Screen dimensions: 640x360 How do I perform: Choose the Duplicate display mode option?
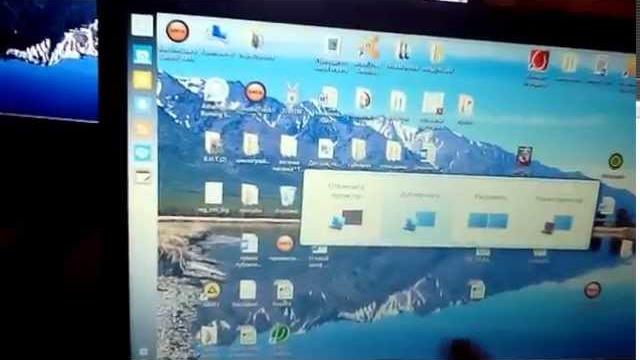click(x=419, y=210)
